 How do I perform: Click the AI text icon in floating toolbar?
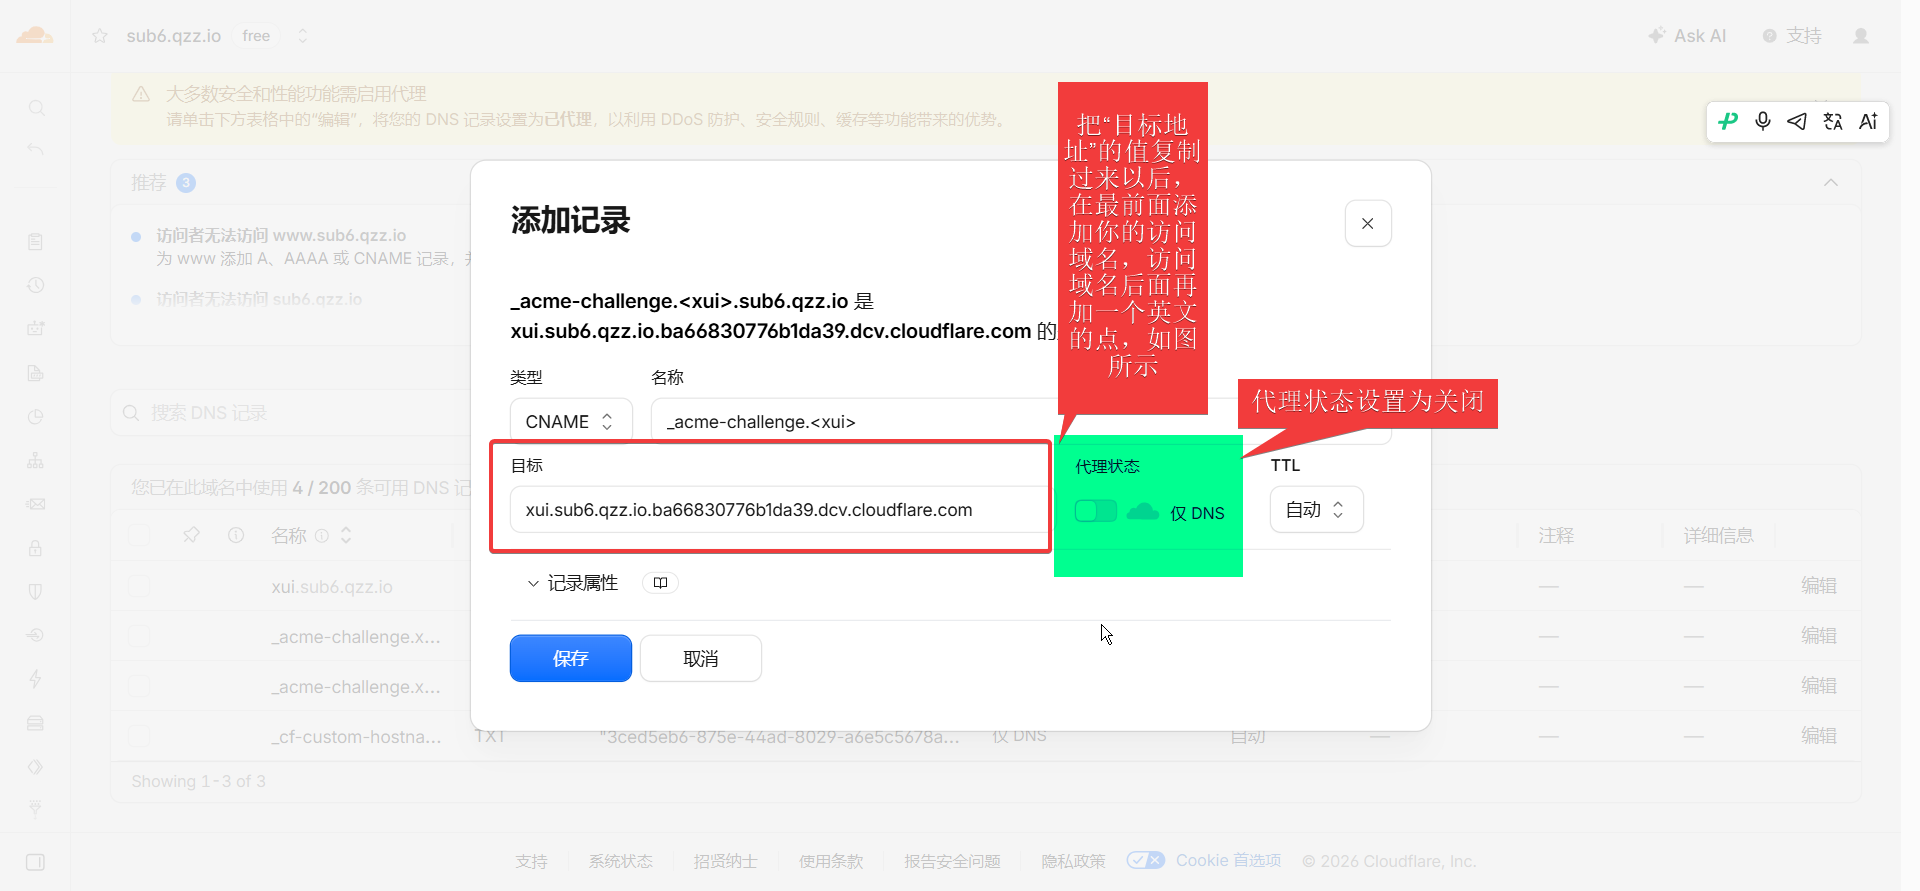(1868, 121)
